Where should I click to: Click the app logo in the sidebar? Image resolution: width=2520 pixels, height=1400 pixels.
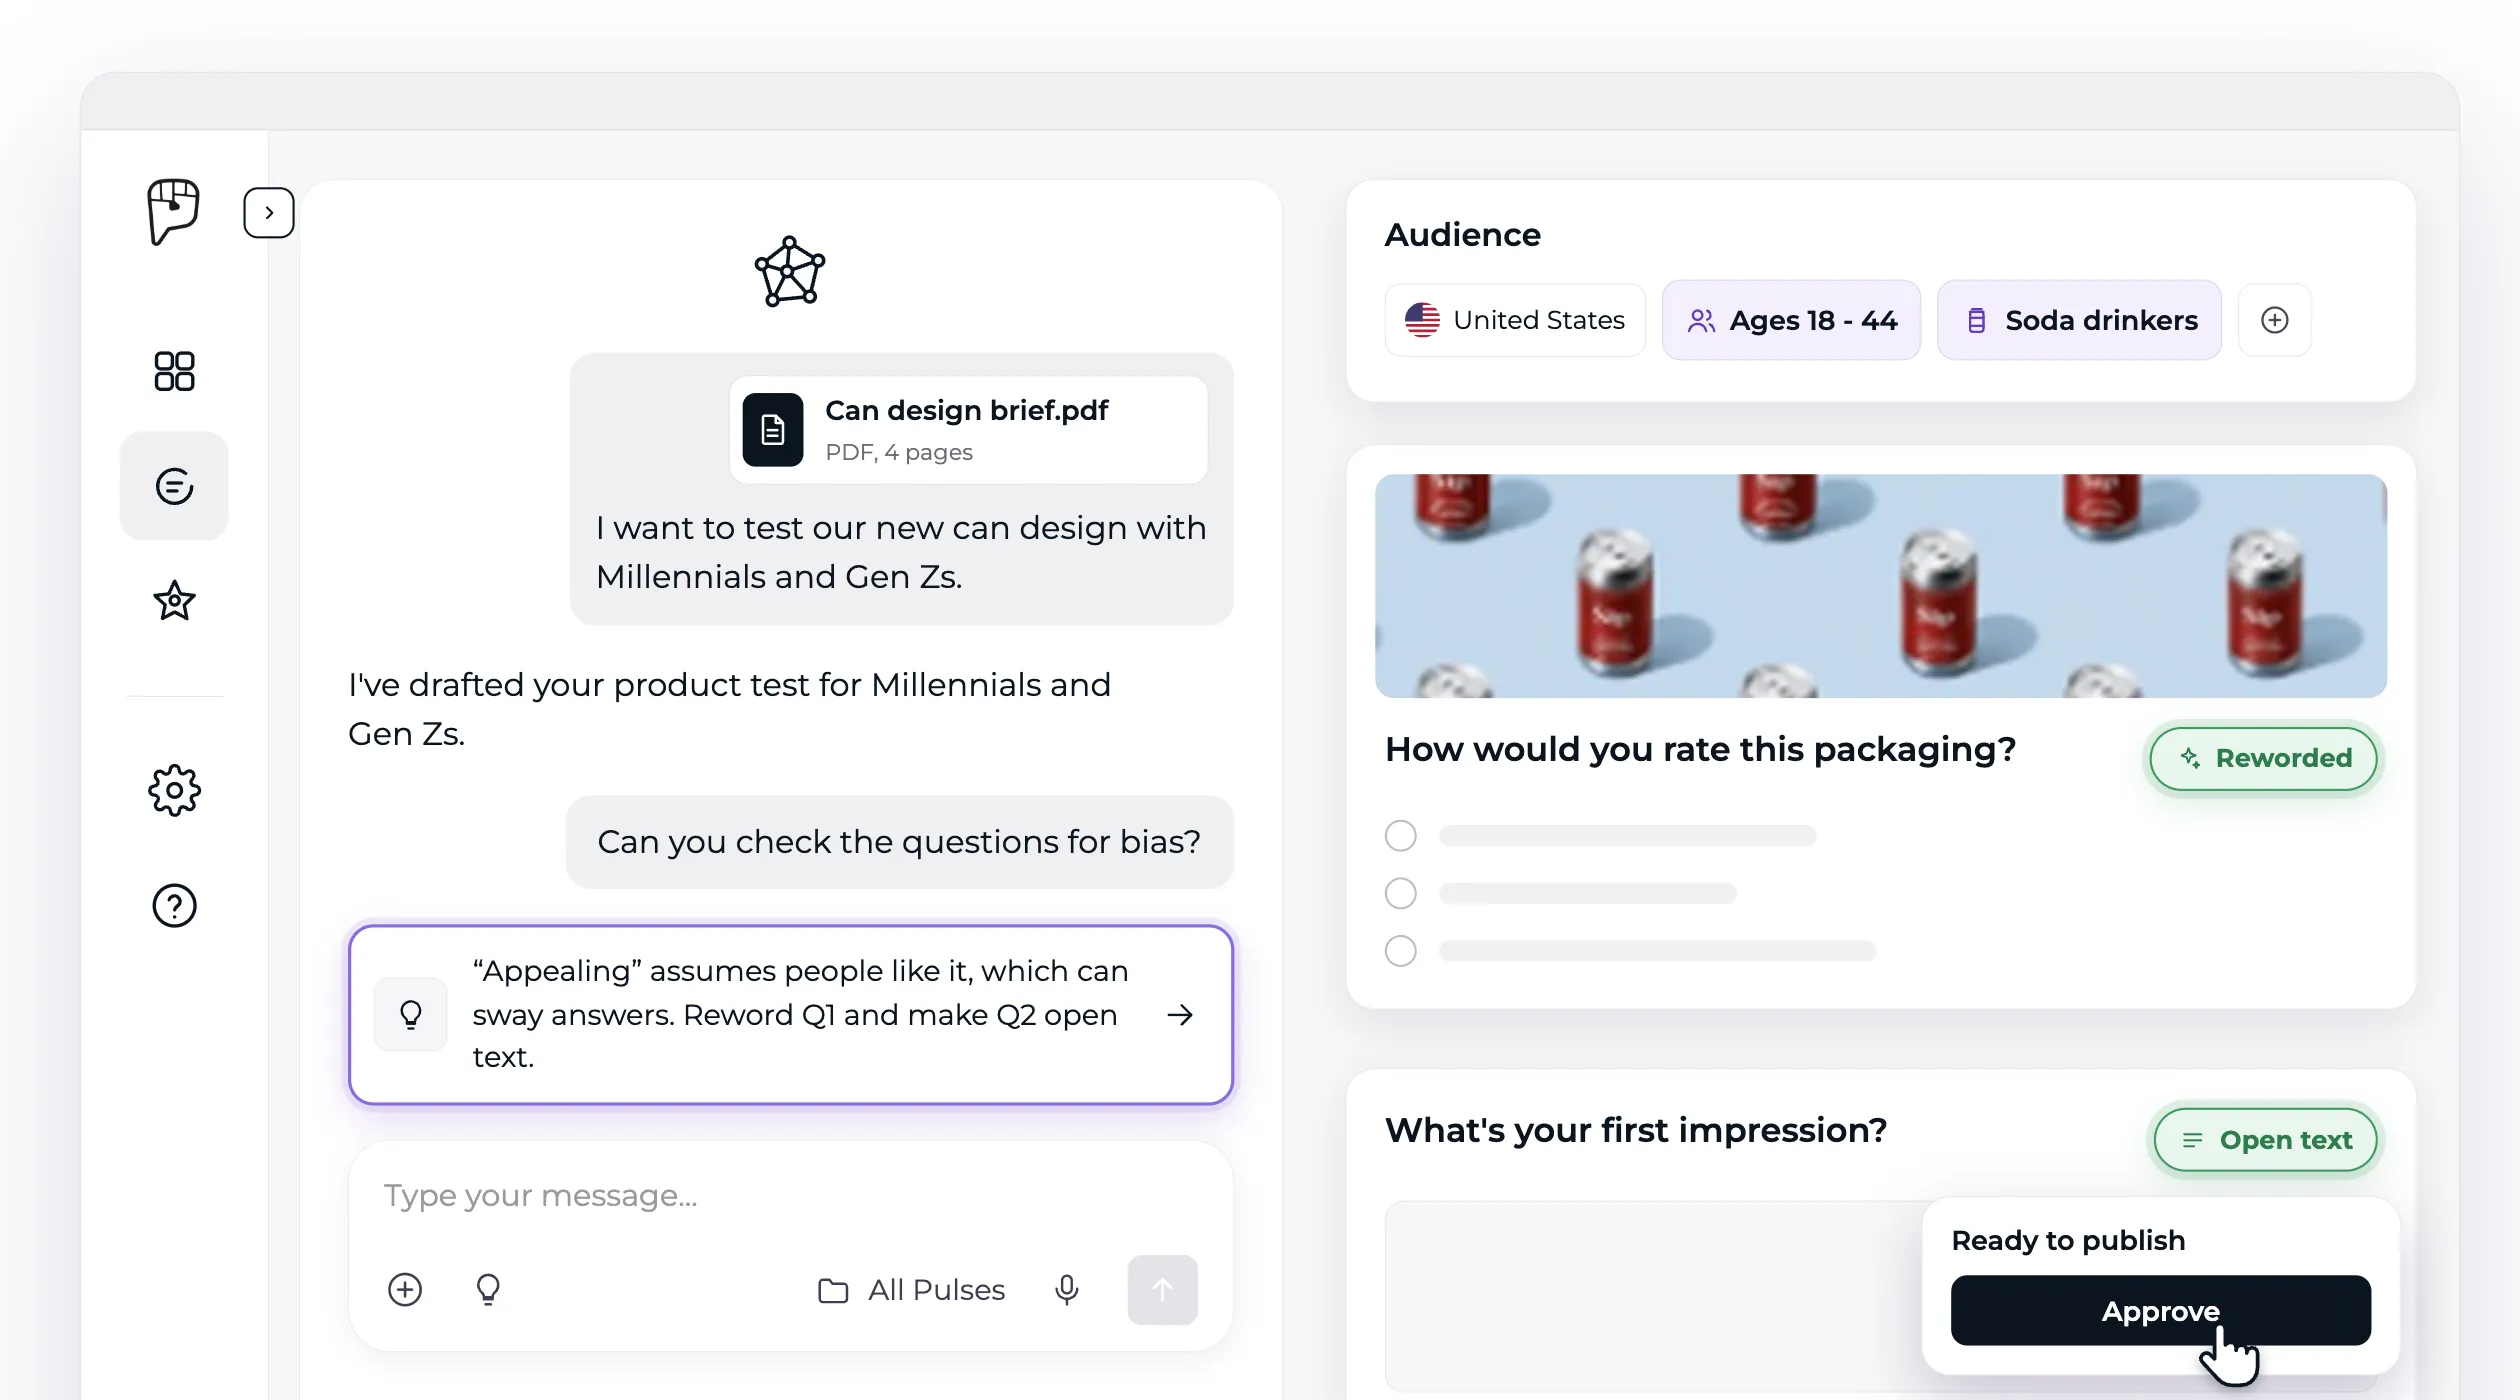173,211
